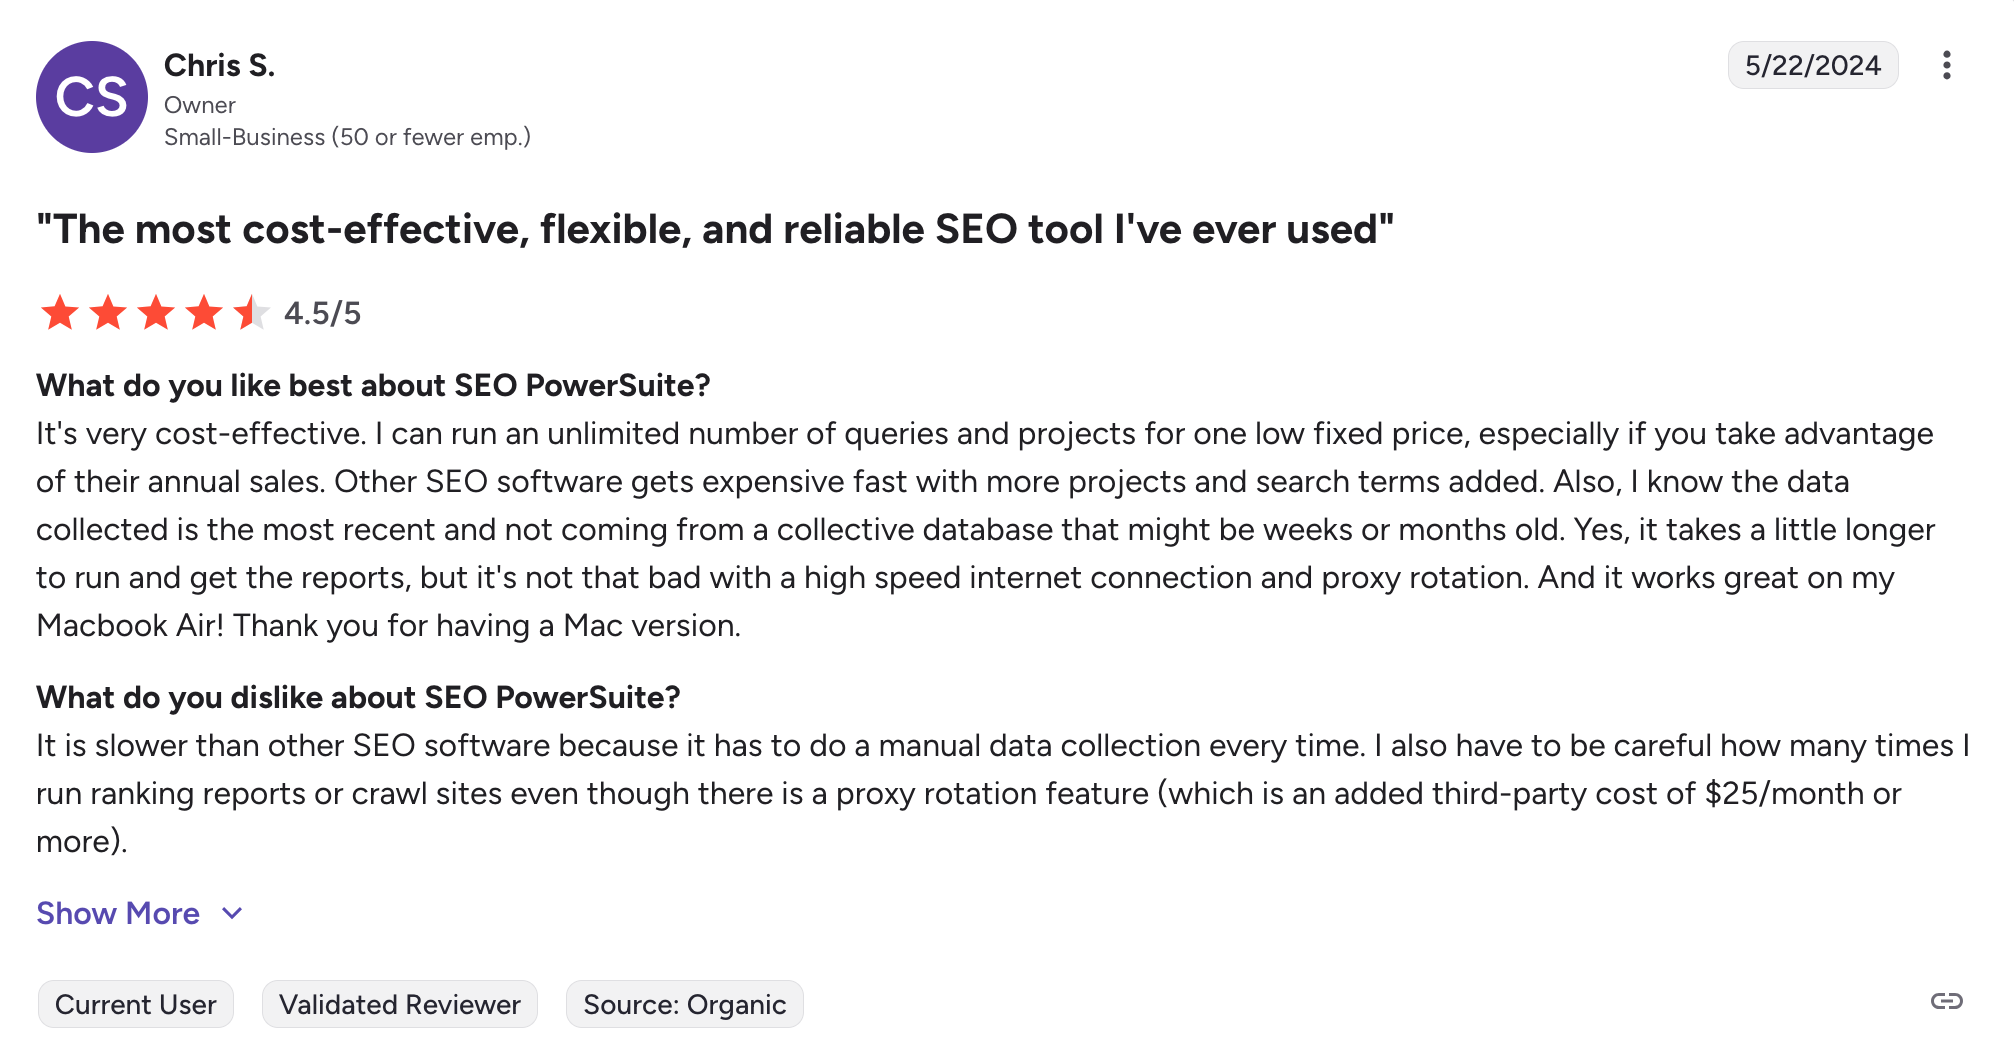Click the CS reviewer avatar
2014x1050 pixels.
tap(92, 97)
